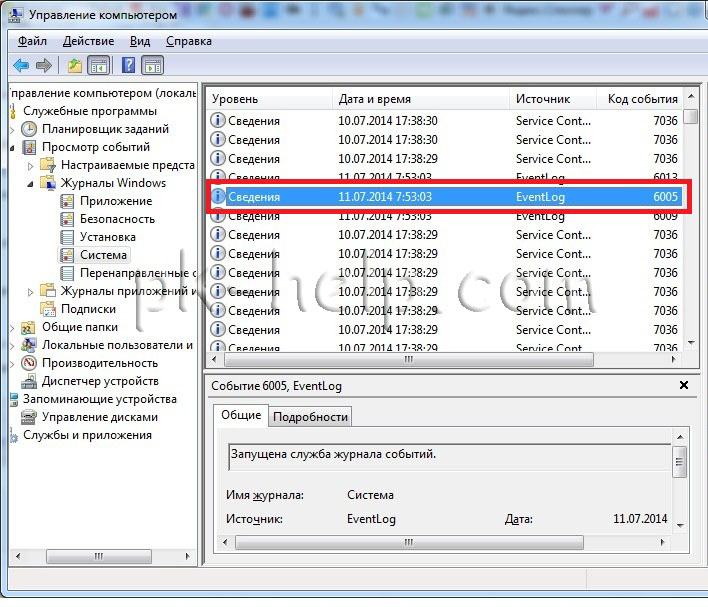Click the console tree horizontal scrollbar thumb

coord(98,556)
